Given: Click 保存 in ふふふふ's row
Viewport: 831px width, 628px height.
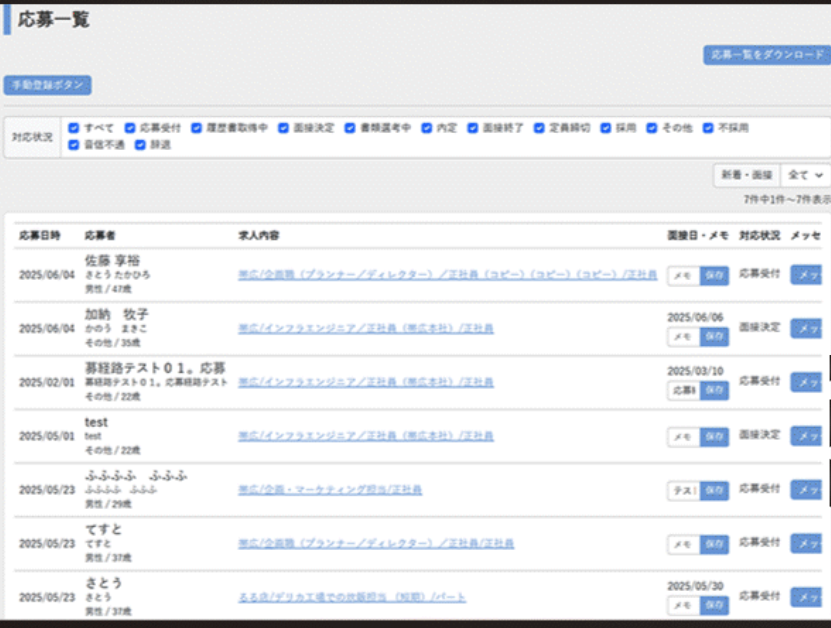Looking at the screenshot, I should [x=714, y=491].
